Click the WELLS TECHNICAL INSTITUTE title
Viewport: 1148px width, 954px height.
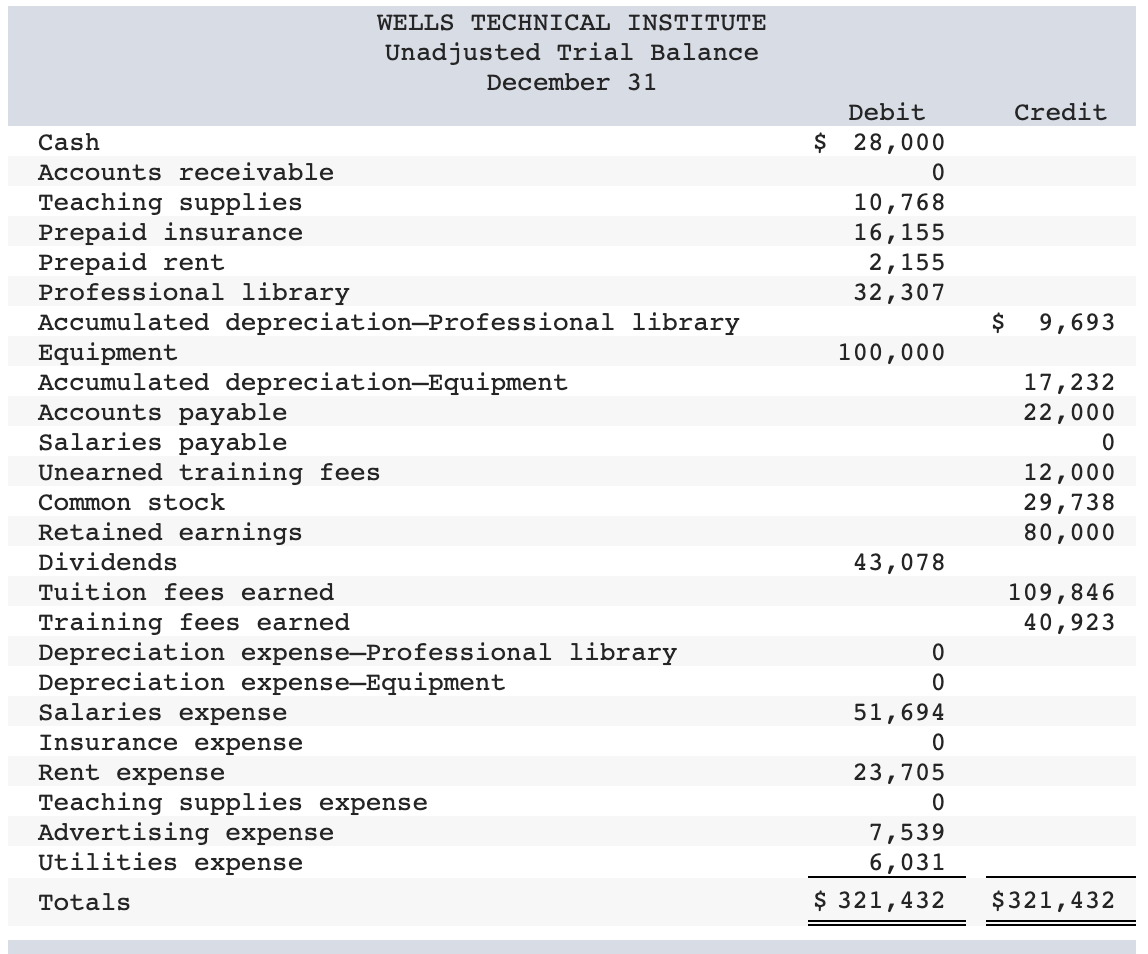pos(568,23)
